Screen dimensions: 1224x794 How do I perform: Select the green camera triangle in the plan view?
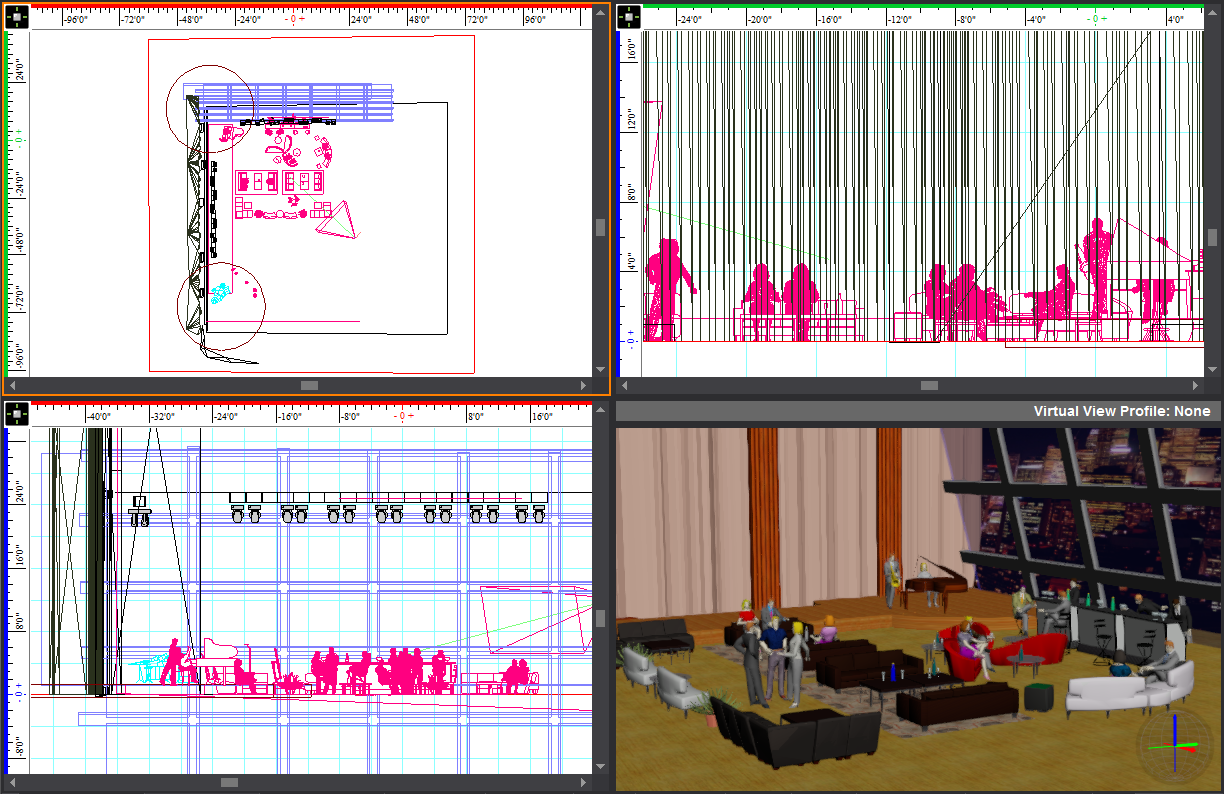click(340, 222)
